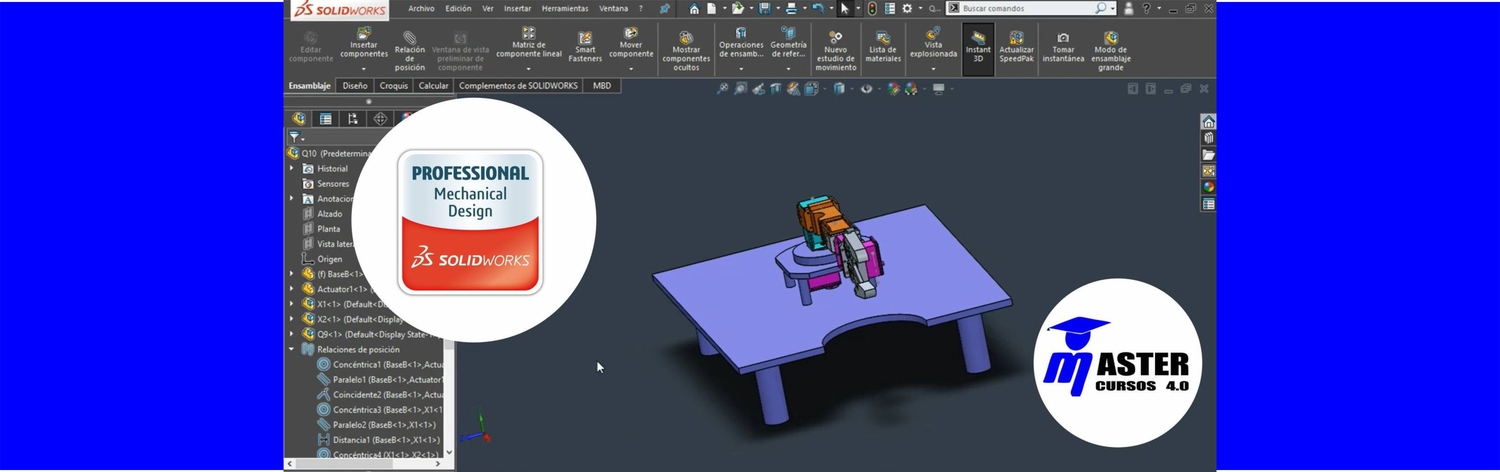Click the Hide/Show items eye icon
The image size is (1500, 472).
[x=866, y=89]
